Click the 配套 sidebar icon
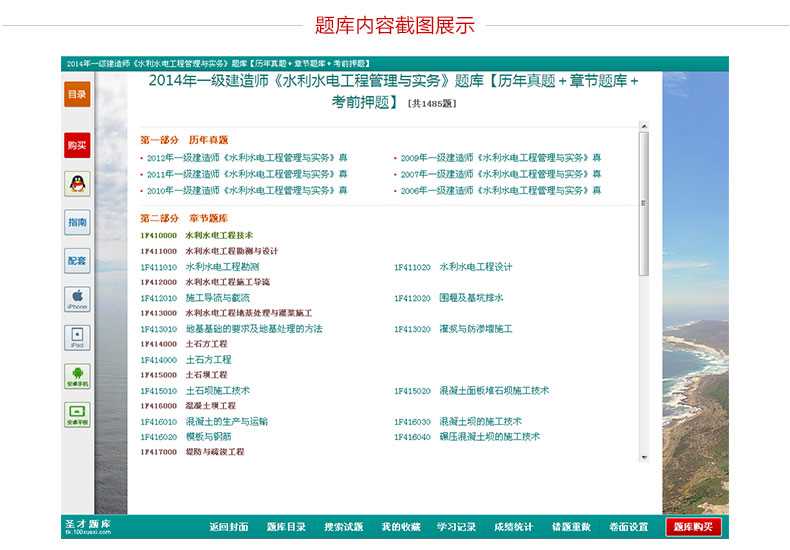790x550 pixels. (77, 261)
